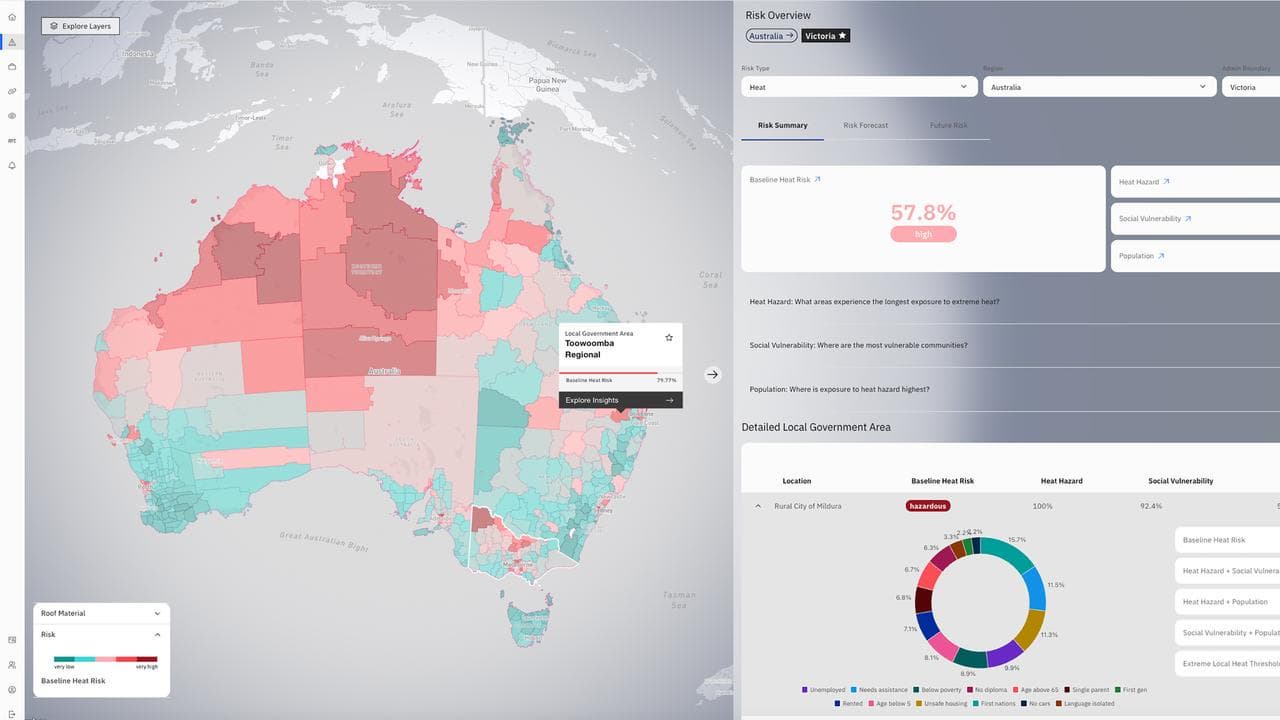Open the Region Australia dropdown

click(1098, 87)
